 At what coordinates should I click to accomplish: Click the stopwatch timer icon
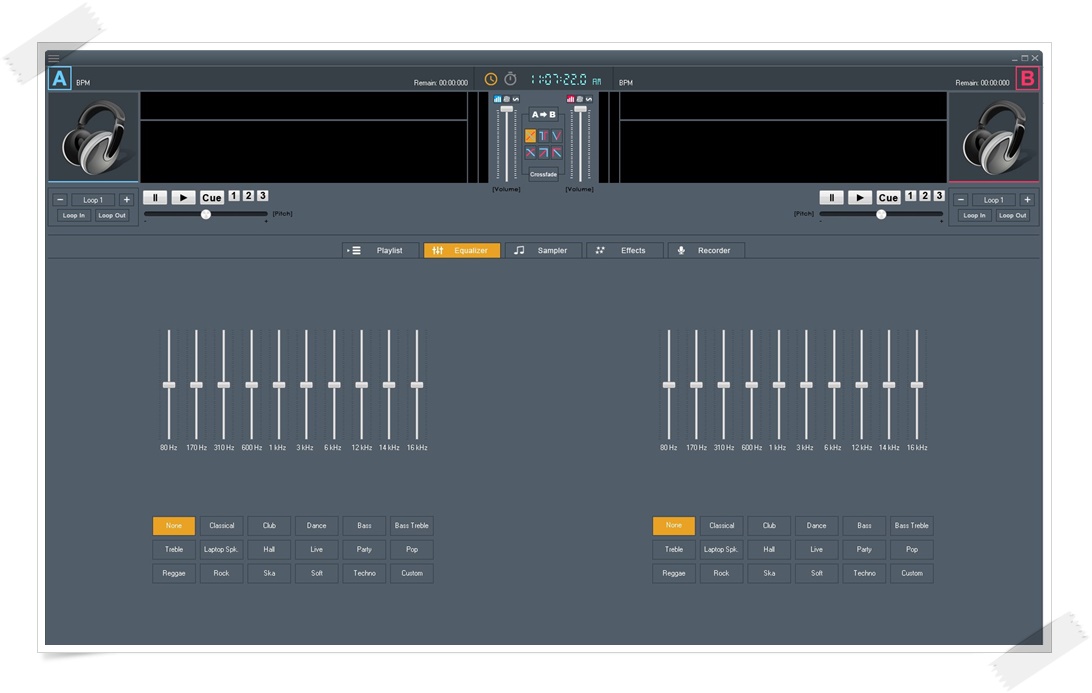tap(510, 79)
